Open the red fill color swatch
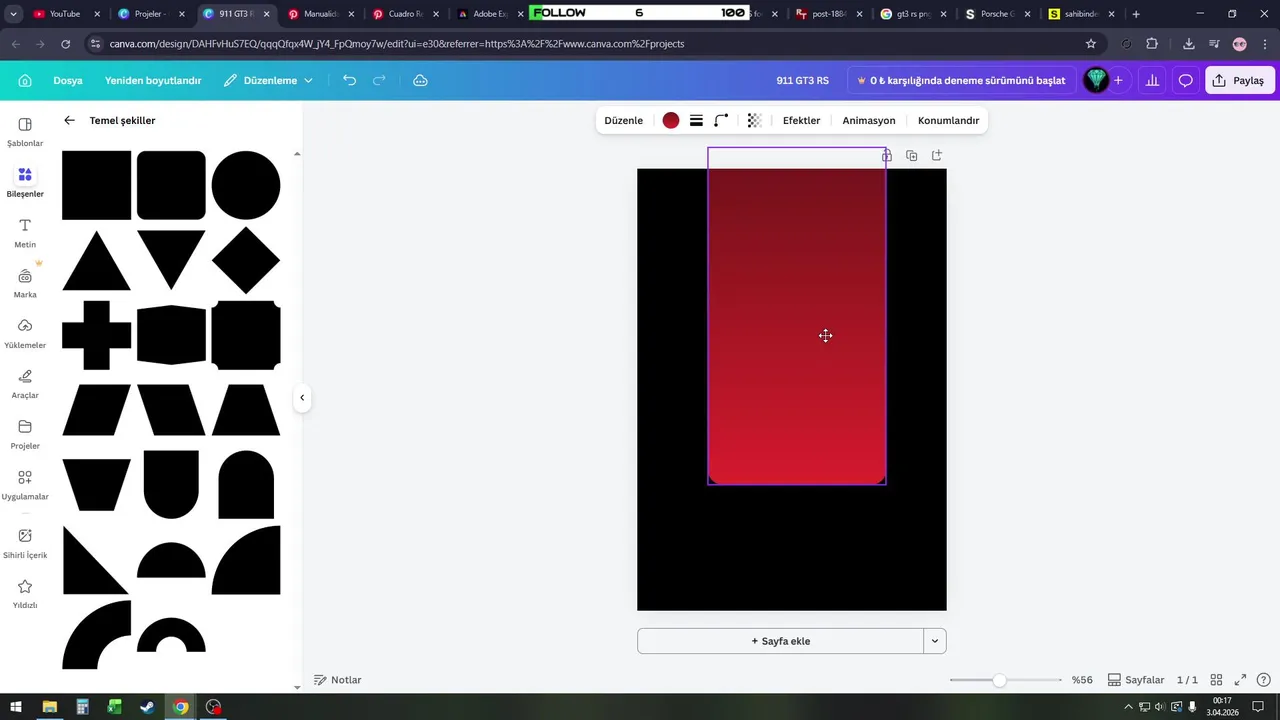The image size is (1280, 720). coord(671,120)
